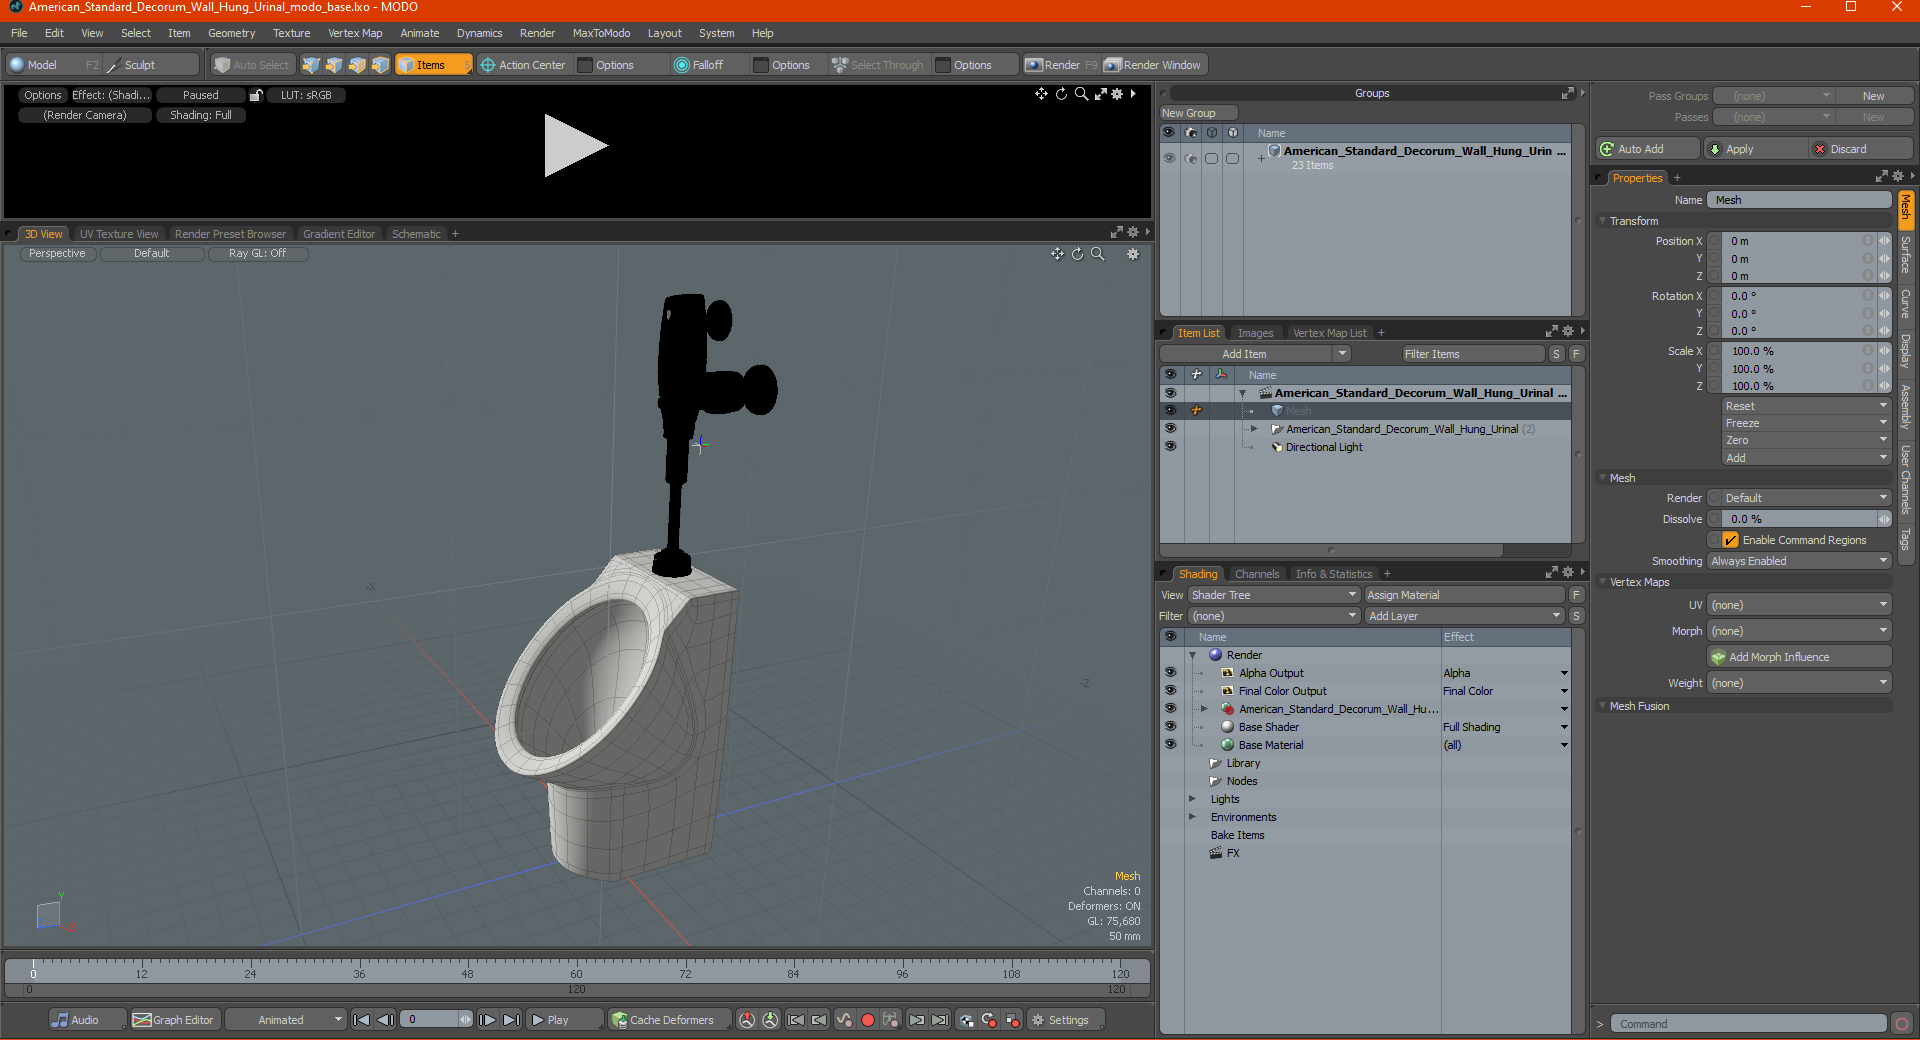Viewport: 1920px width, 1040px height.
Task: Toggle group visibility eye in Groups panel
Action: (x=1169, y=158)
